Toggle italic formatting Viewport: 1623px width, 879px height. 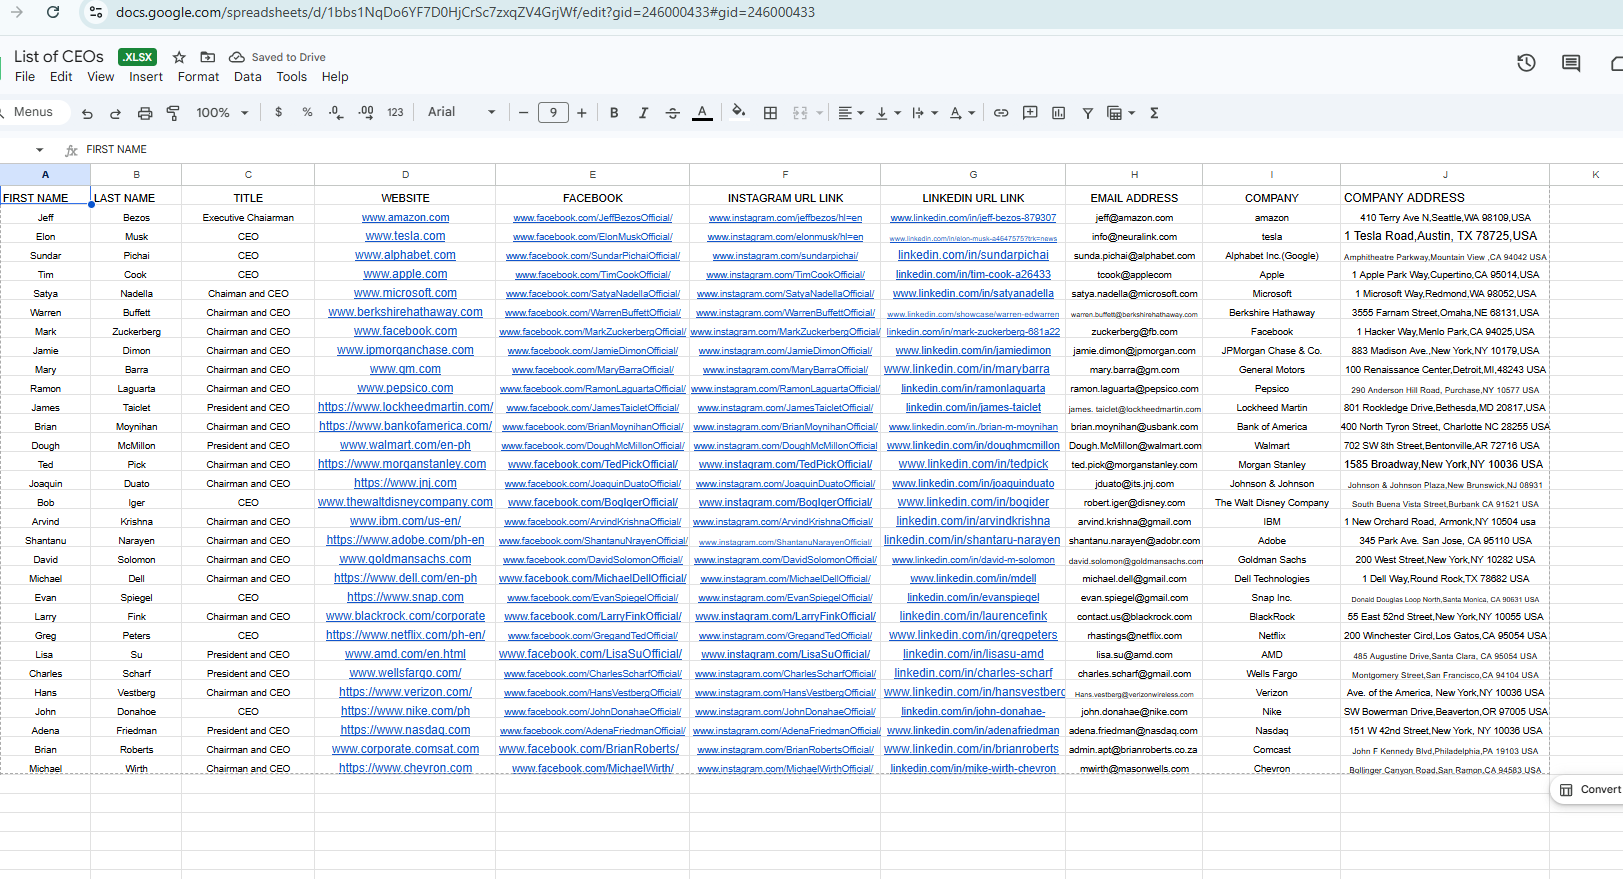(643, 113)
